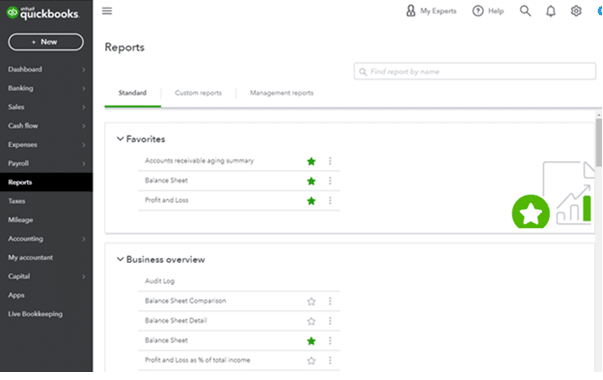Open the settings gear
The width and height of the screenshot is (603, 380).
click(x=576, y=11)
